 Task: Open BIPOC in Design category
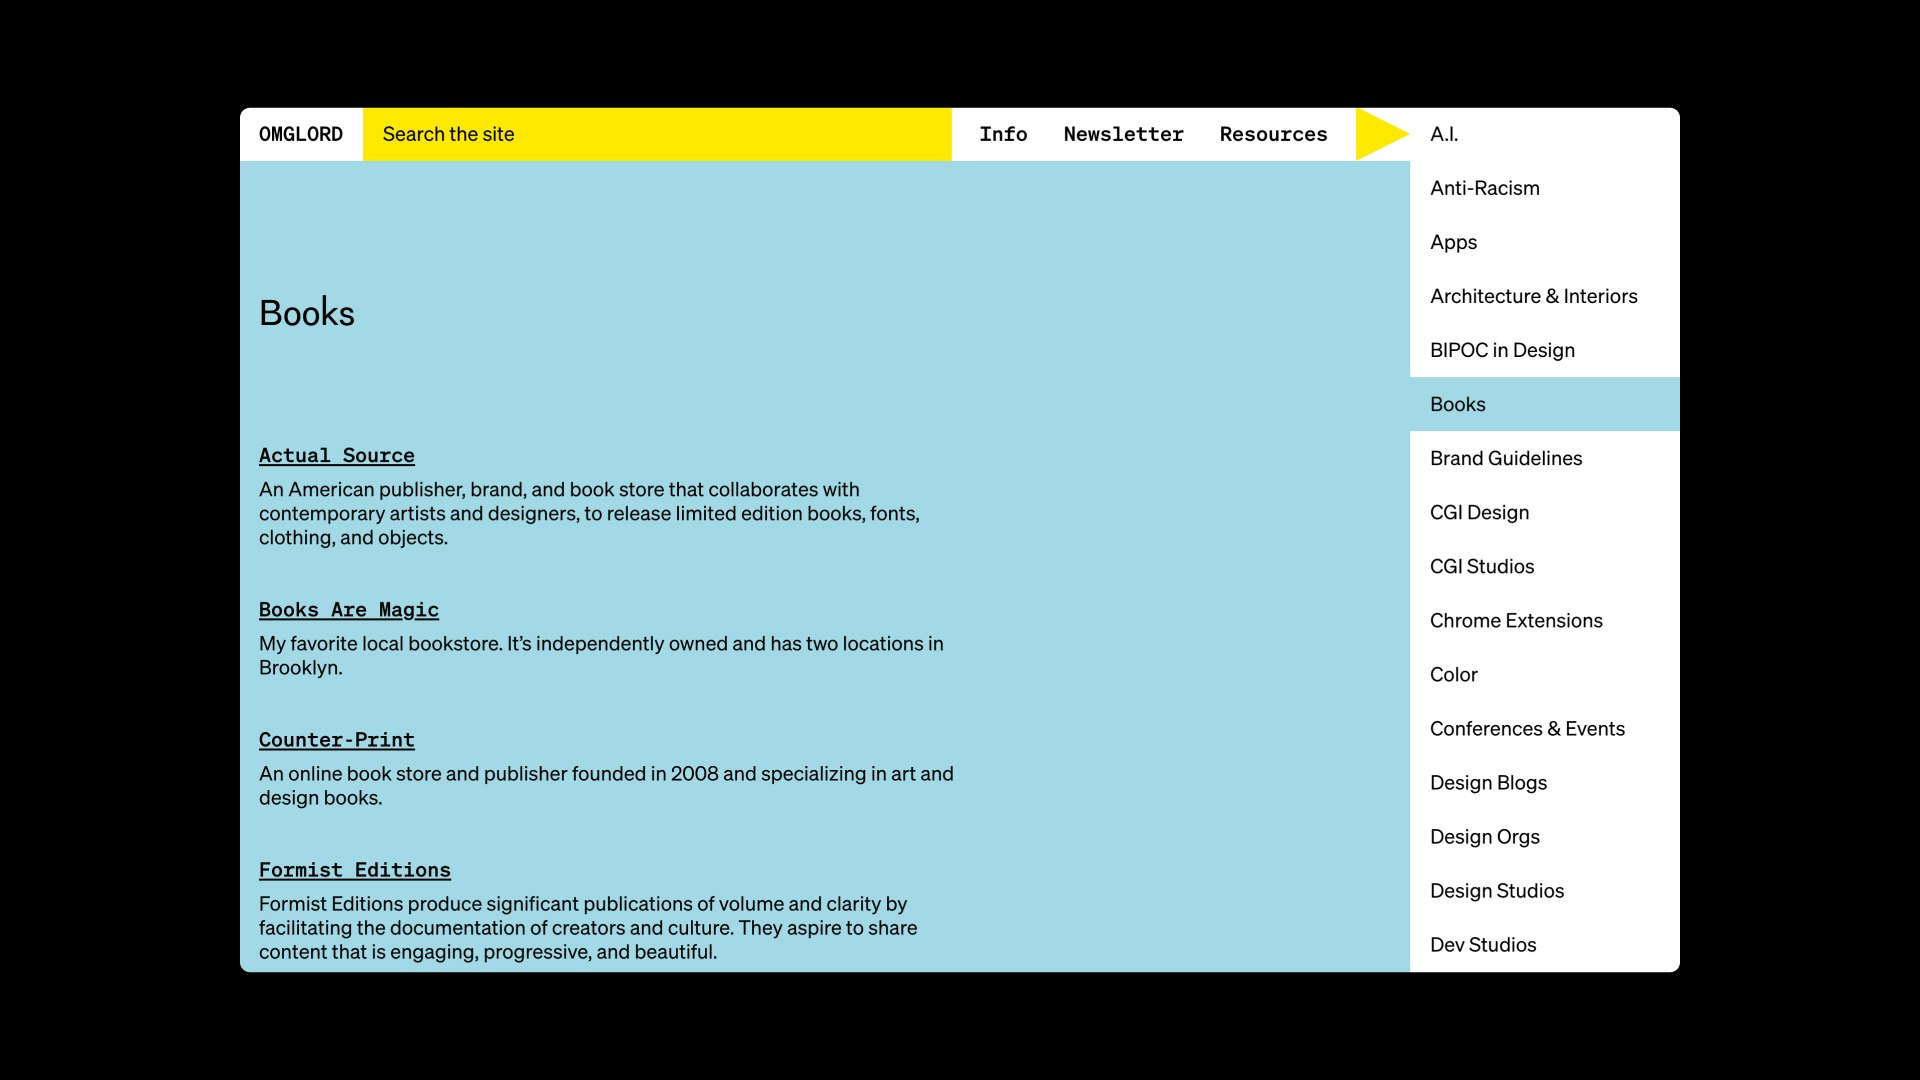coord(1545,350)
